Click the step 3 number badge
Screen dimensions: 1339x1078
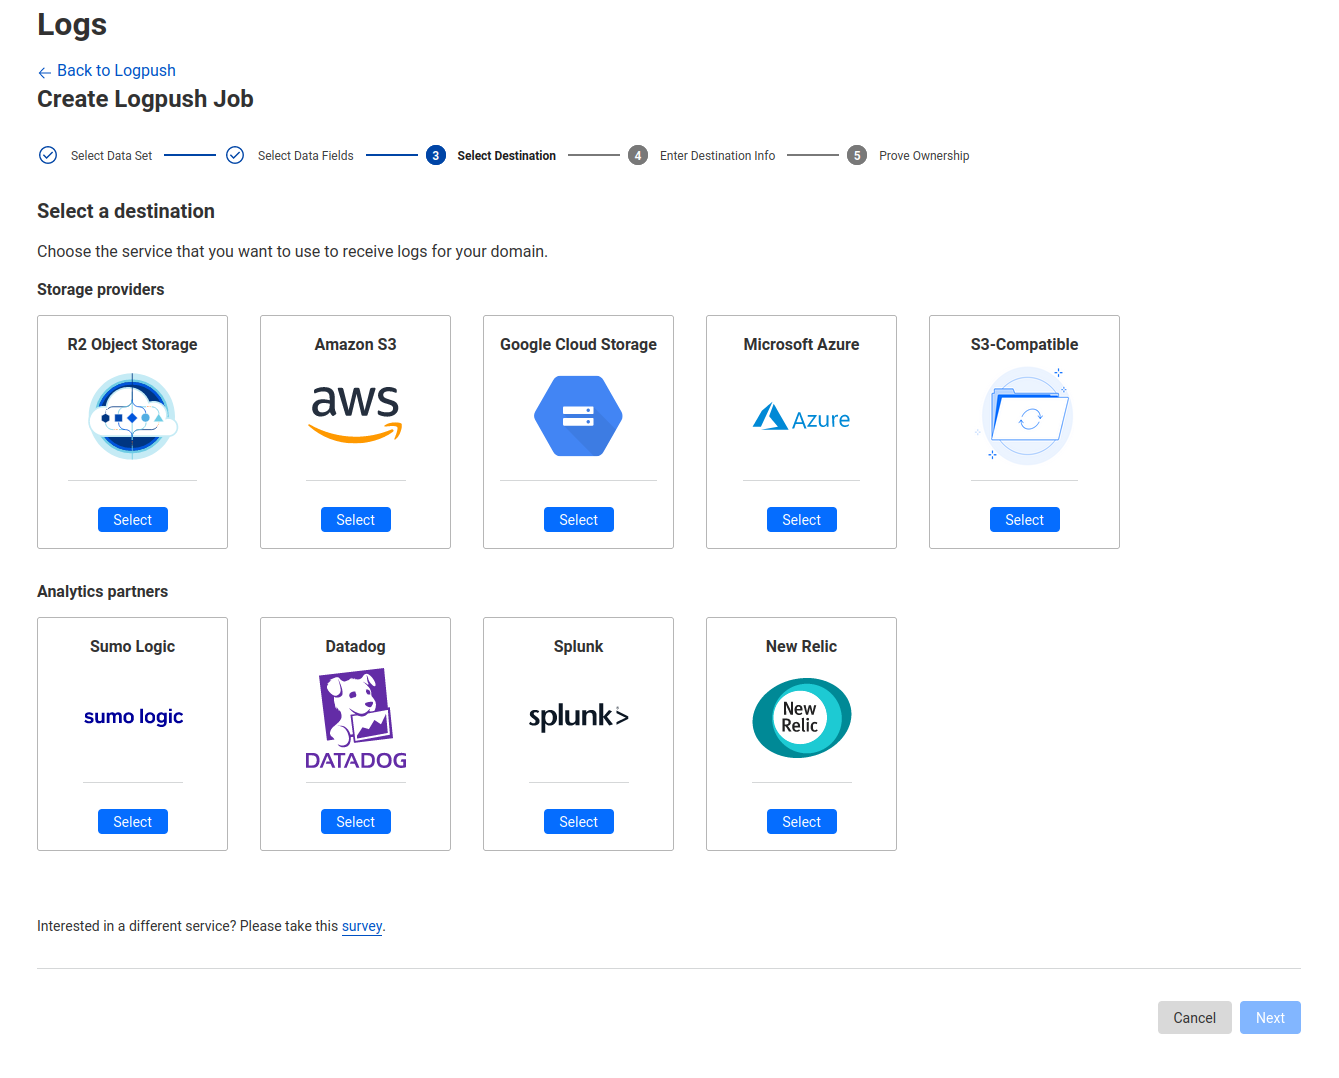click(x=436, y=155)
